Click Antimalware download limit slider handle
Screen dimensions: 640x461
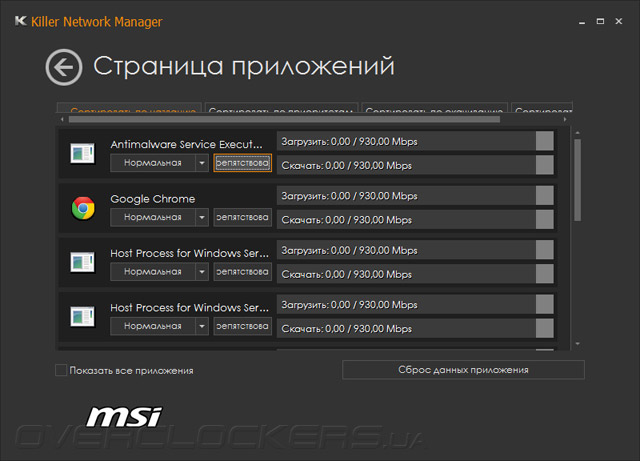(x=544, y=165)
